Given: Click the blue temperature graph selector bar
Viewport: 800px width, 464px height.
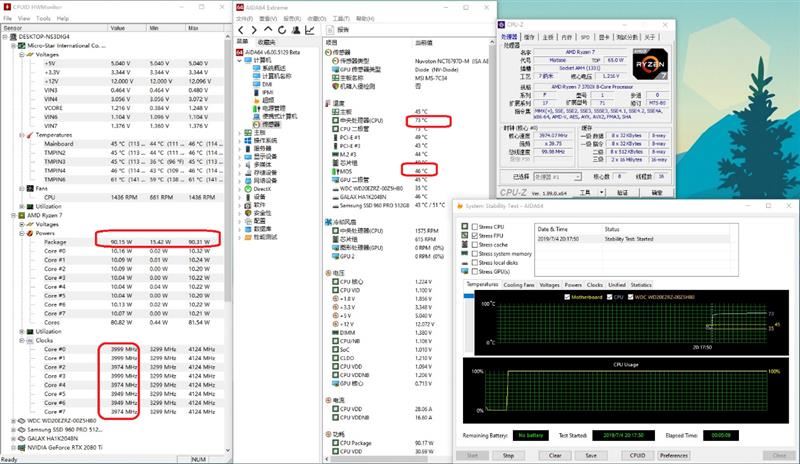Looking at the screenshot, I should (x=468, y=296).
